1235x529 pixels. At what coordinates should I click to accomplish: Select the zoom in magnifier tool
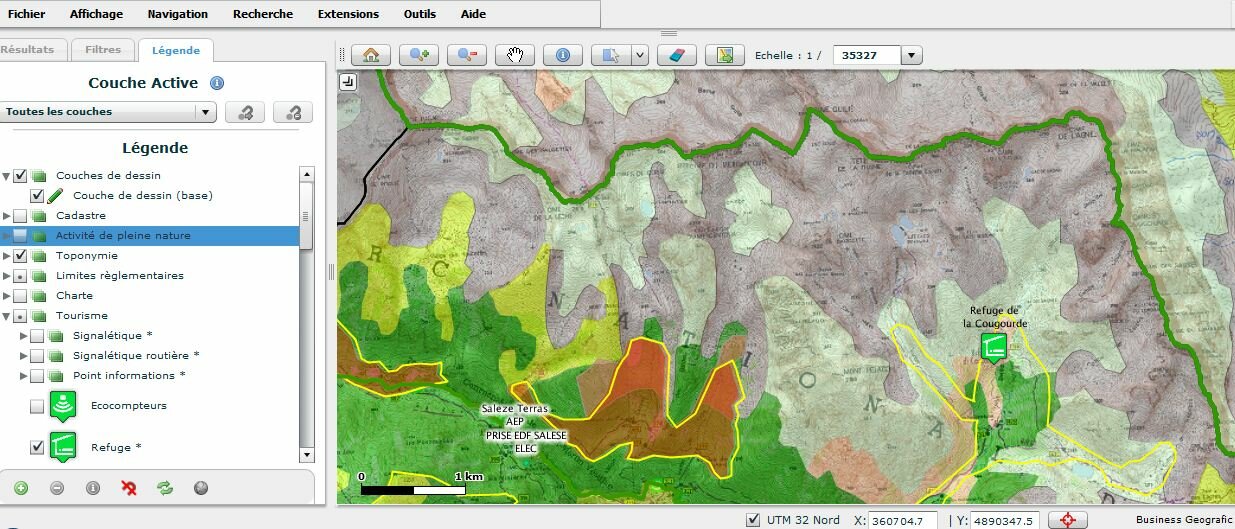click(419, 55)
